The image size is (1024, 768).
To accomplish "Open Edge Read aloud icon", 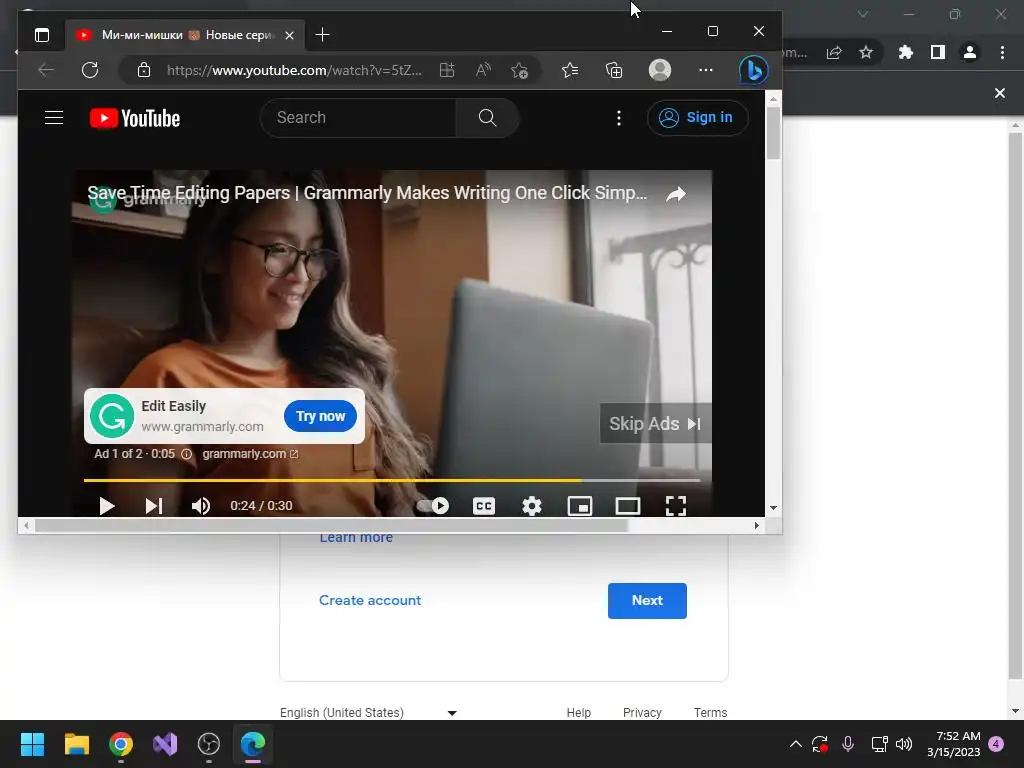I will [483, 70].
